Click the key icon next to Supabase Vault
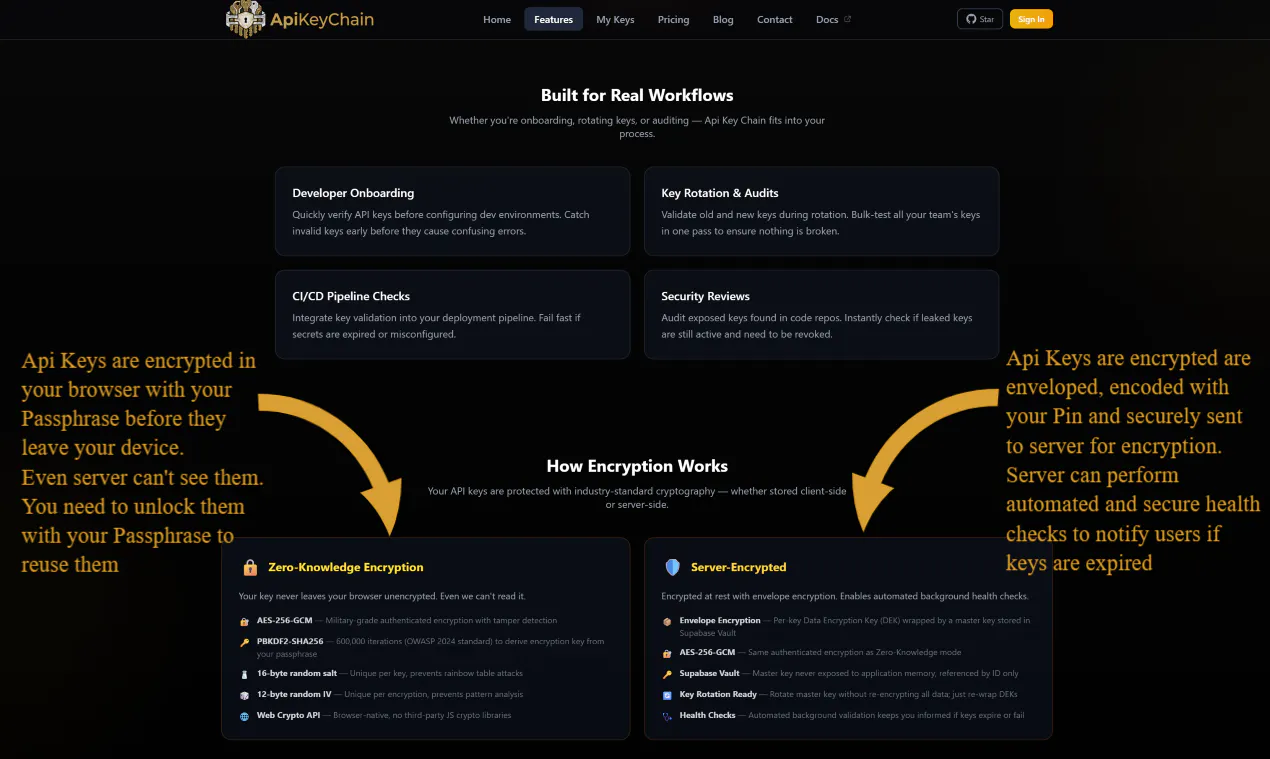This screenshot has height=759, width=1270. pyautogui.click(x=668, y=674)
